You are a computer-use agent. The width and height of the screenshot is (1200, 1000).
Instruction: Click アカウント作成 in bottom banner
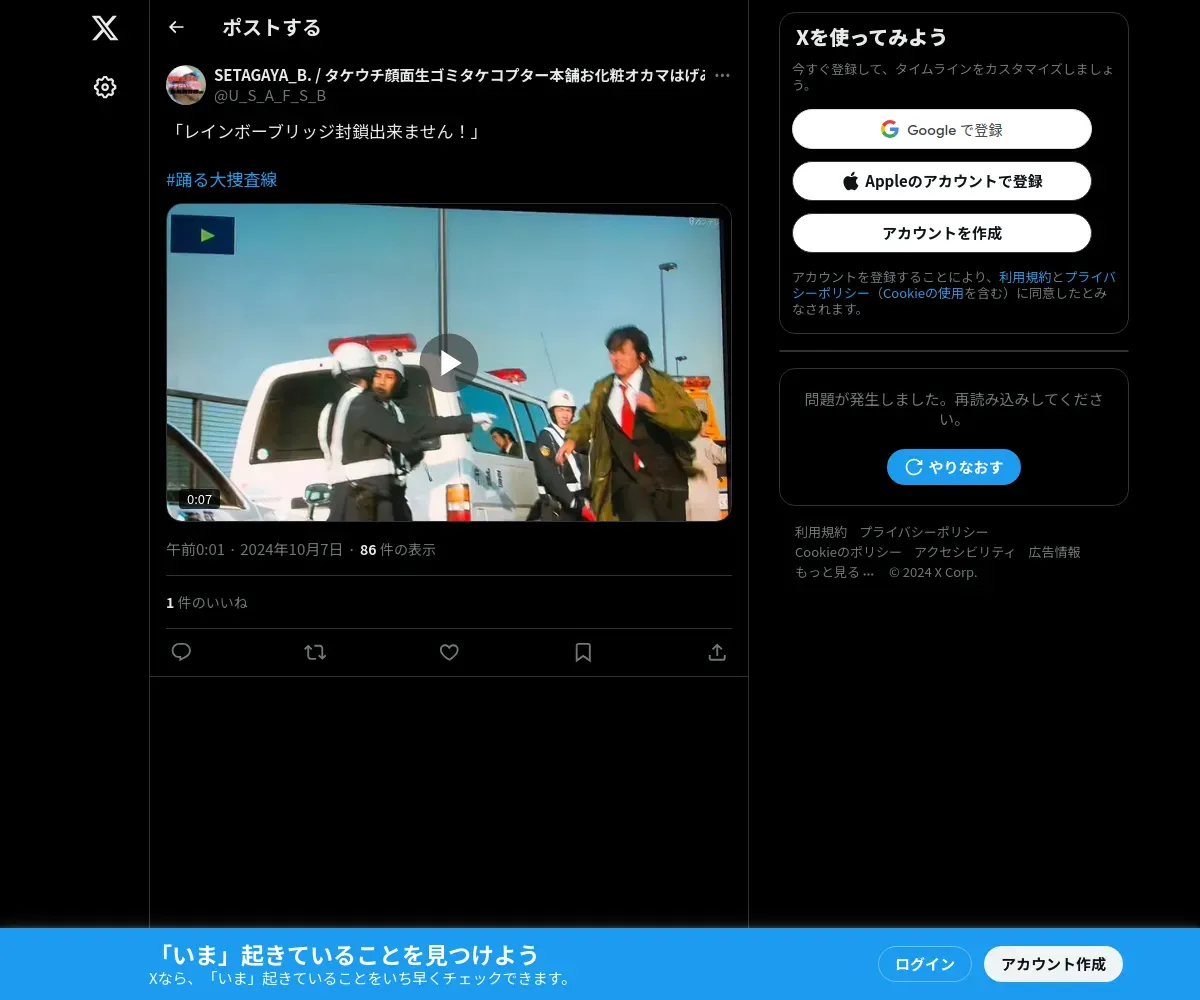(x=1054, y=964)
